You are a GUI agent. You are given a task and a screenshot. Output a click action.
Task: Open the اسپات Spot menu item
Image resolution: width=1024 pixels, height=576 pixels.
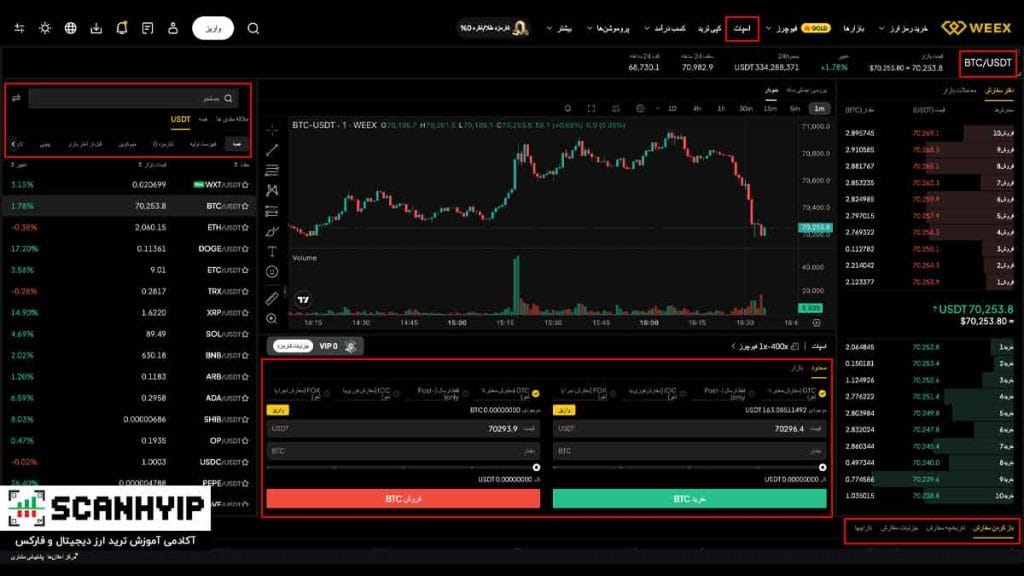pyautogui.click(x=742, y=28)
